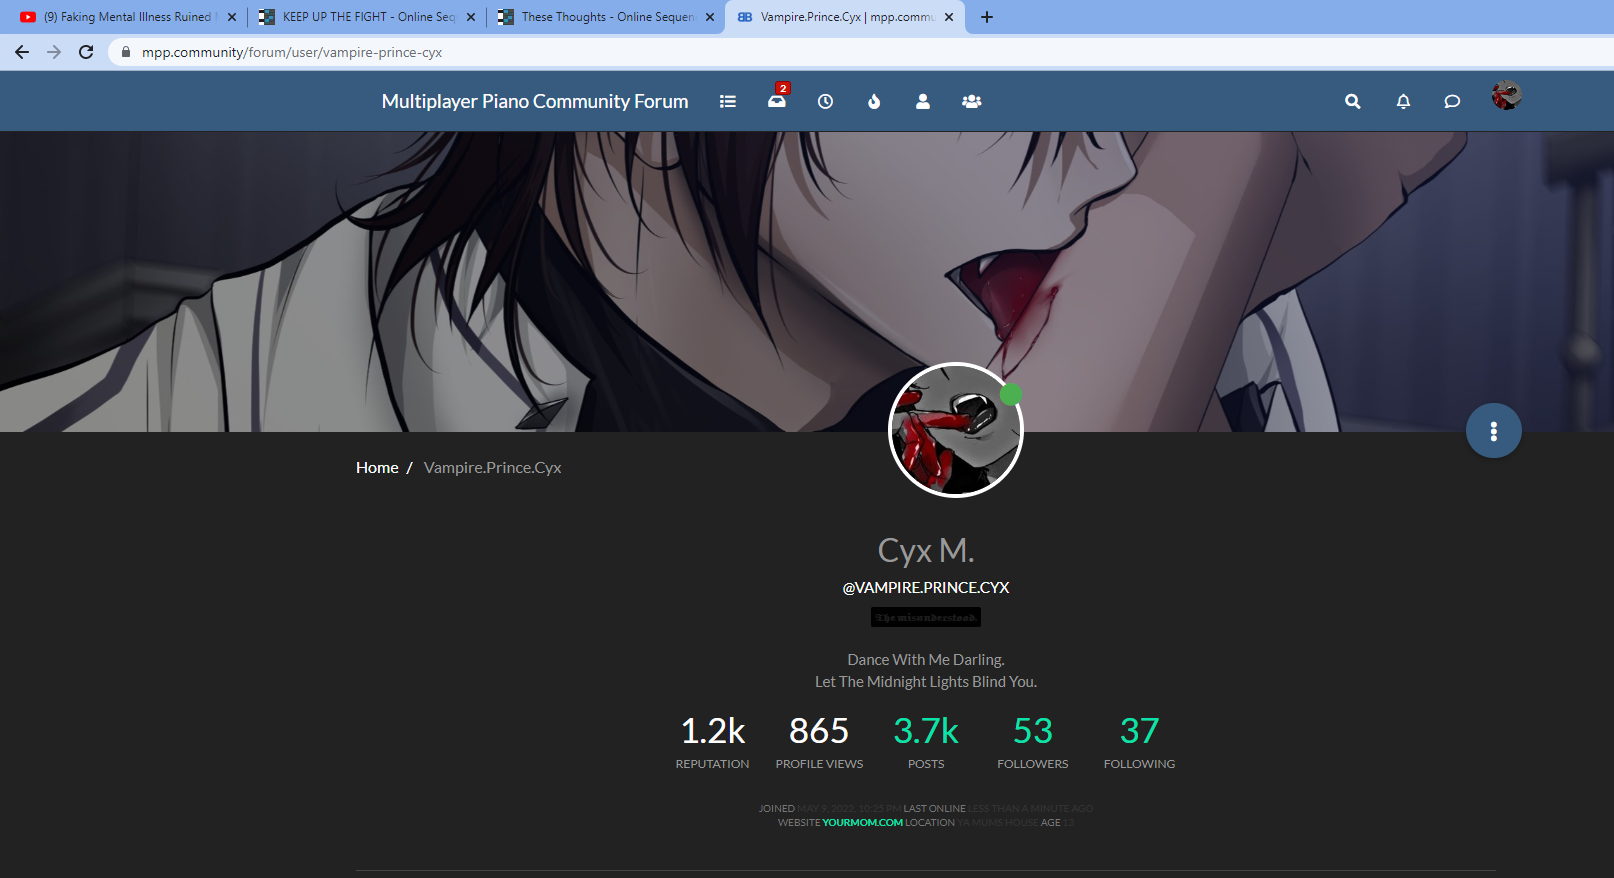This screenshot has height=878, width=1614.
Task: View the 37 following list
Action: pos(1139,731)
